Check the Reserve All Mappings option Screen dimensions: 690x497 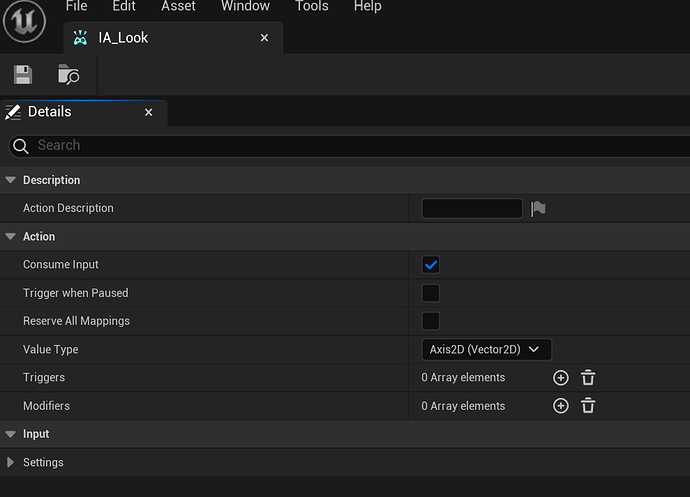coord(431,321)
